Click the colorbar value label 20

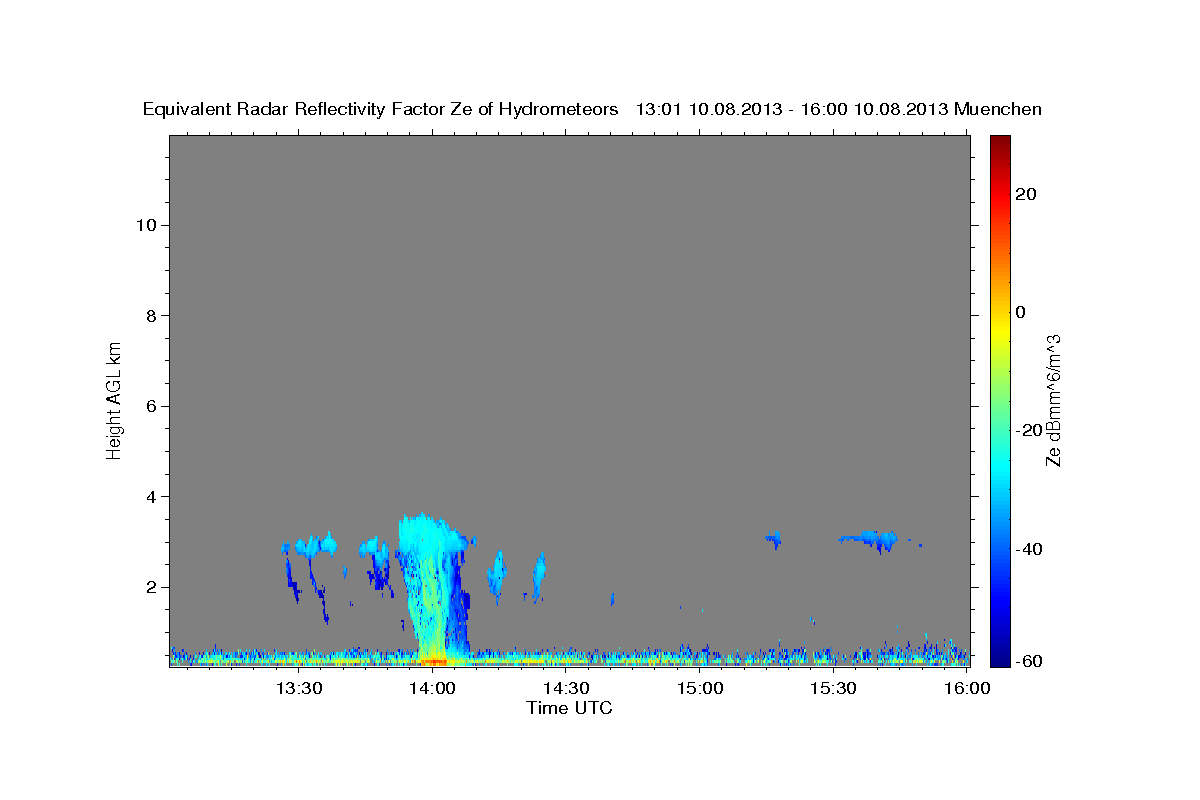(x=1025, y=194)
